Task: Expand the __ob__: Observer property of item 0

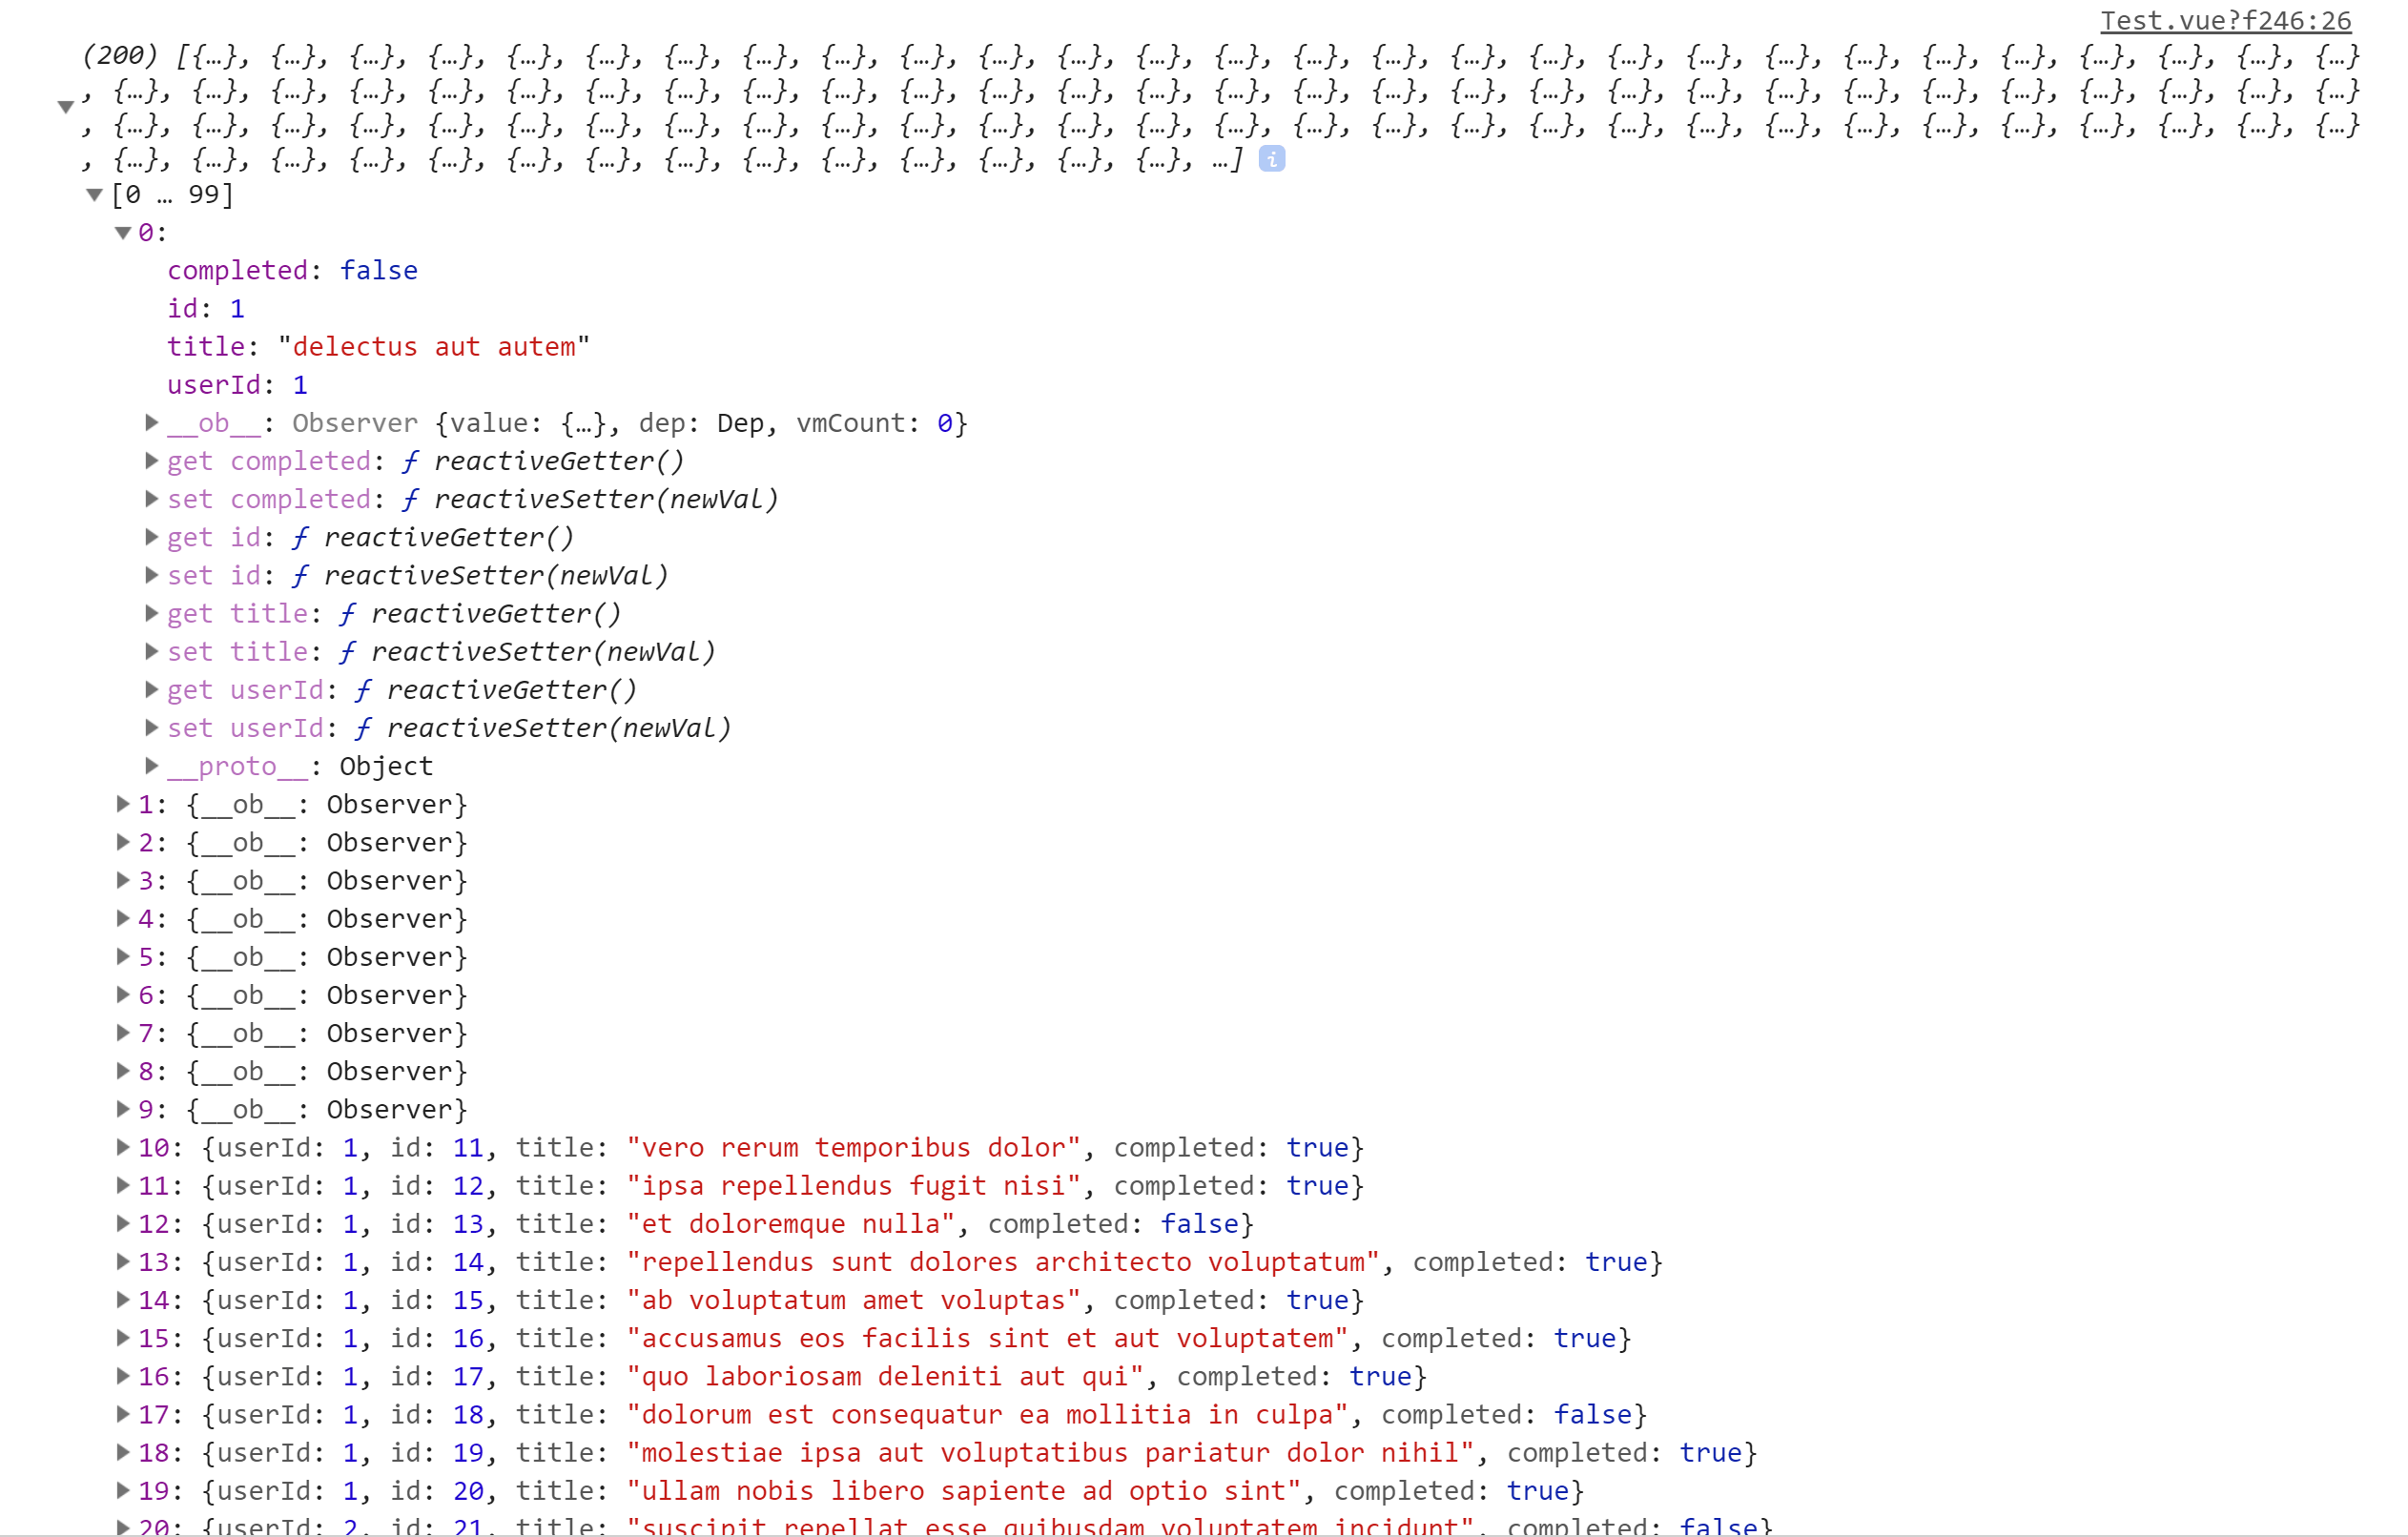Action: (x=151, y=422)
